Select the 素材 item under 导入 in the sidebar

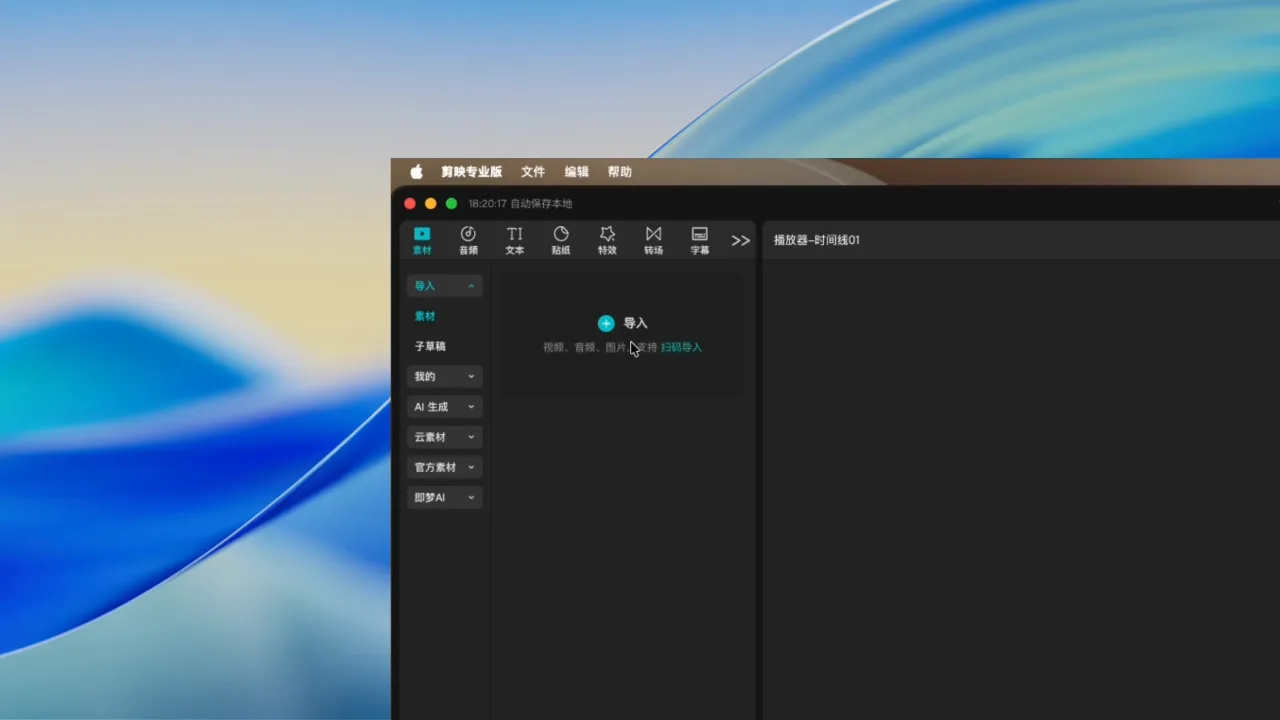click(425, 316)
